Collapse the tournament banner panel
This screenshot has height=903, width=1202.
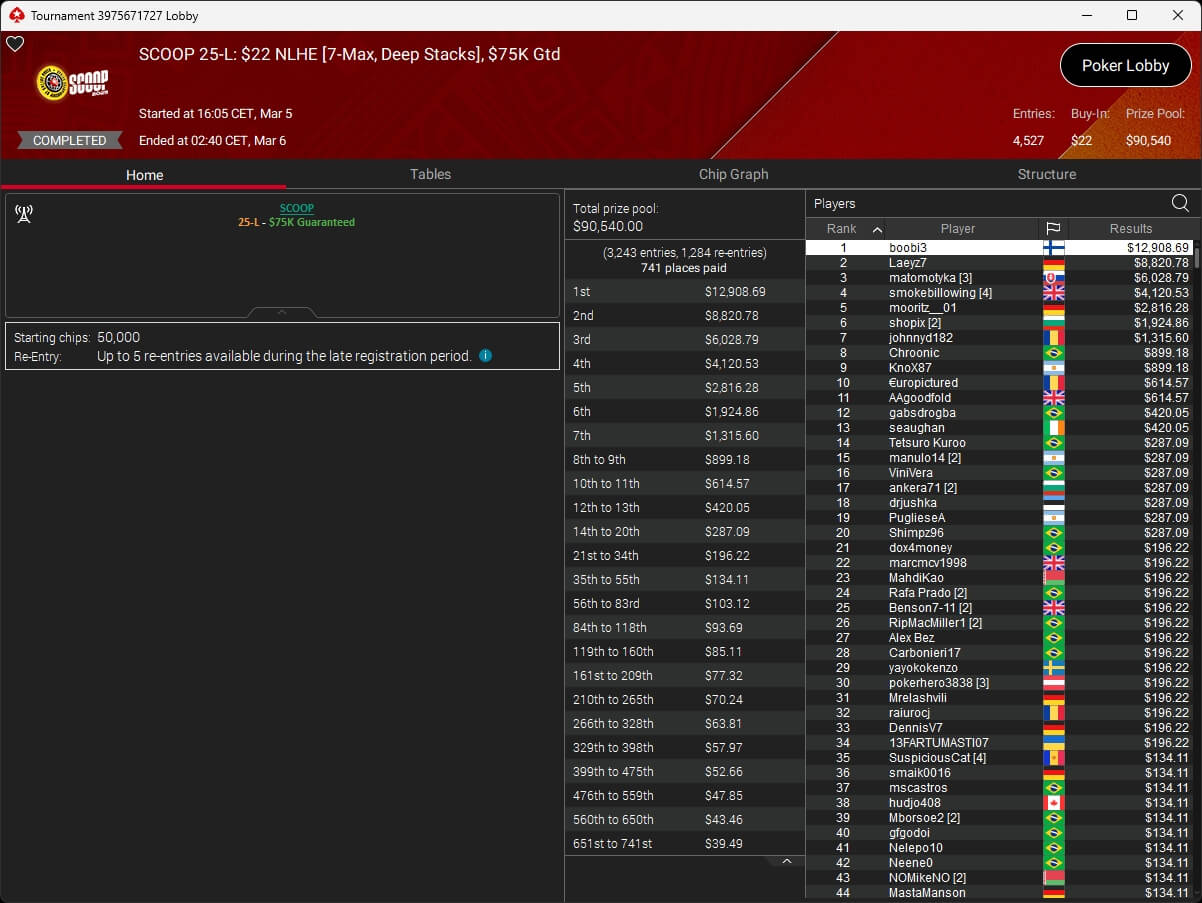[282, 313]
